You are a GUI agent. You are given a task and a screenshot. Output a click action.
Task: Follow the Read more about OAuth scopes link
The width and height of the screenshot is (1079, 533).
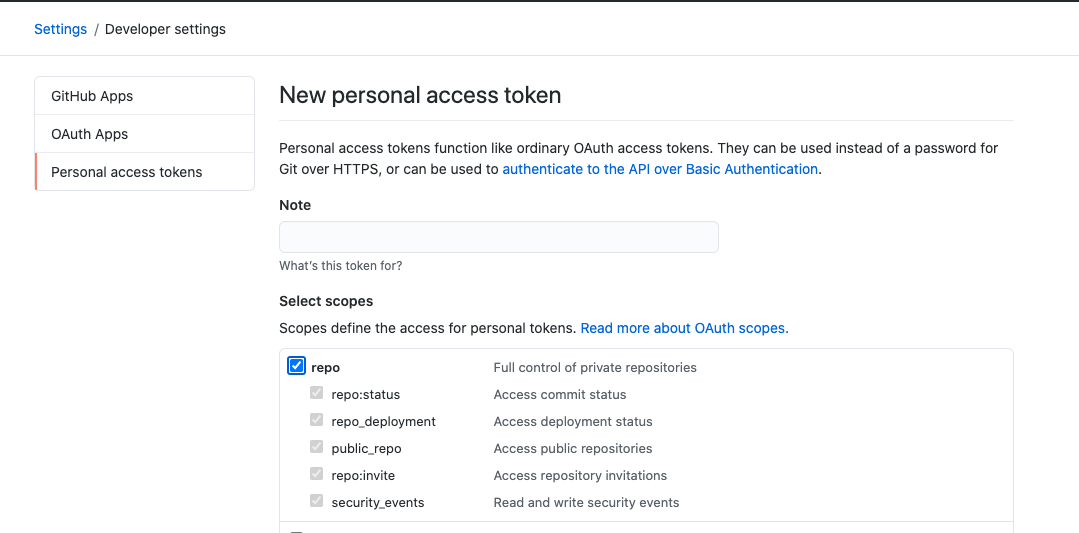click(x=682, y=328)
